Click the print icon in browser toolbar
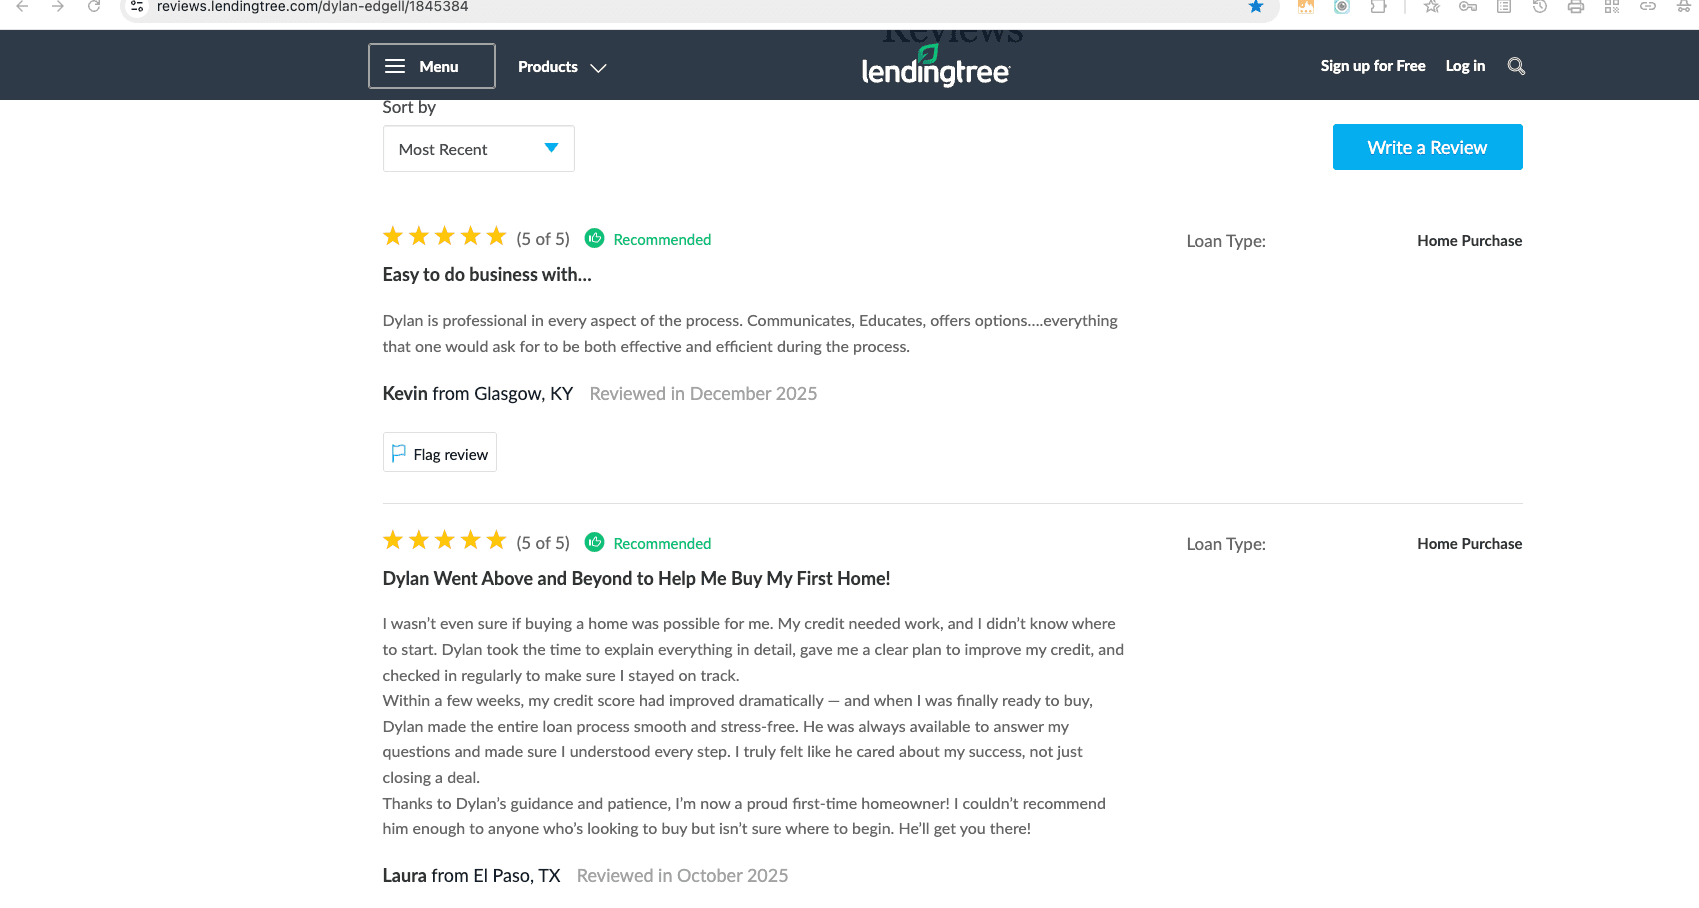1699x908 pixels. point(1576,7)
